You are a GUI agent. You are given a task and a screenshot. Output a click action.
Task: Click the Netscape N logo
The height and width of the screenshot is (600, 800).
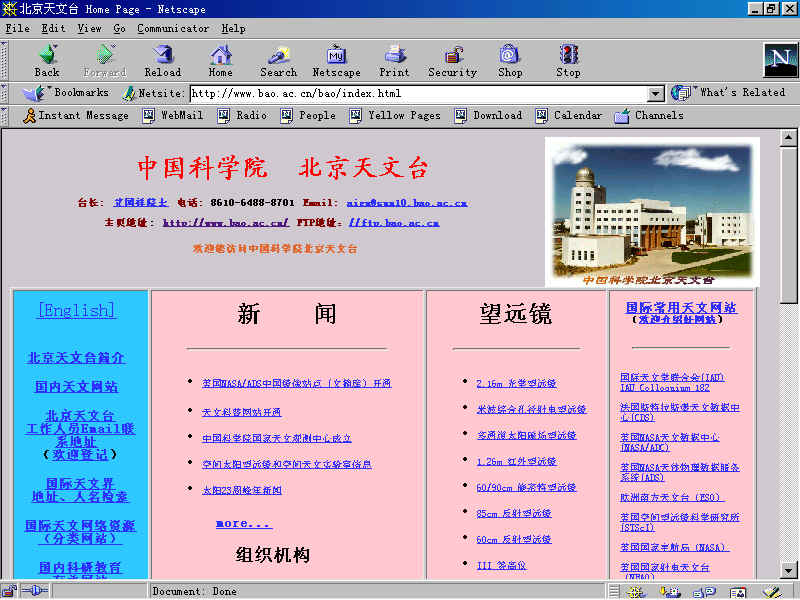pos(781,60)
